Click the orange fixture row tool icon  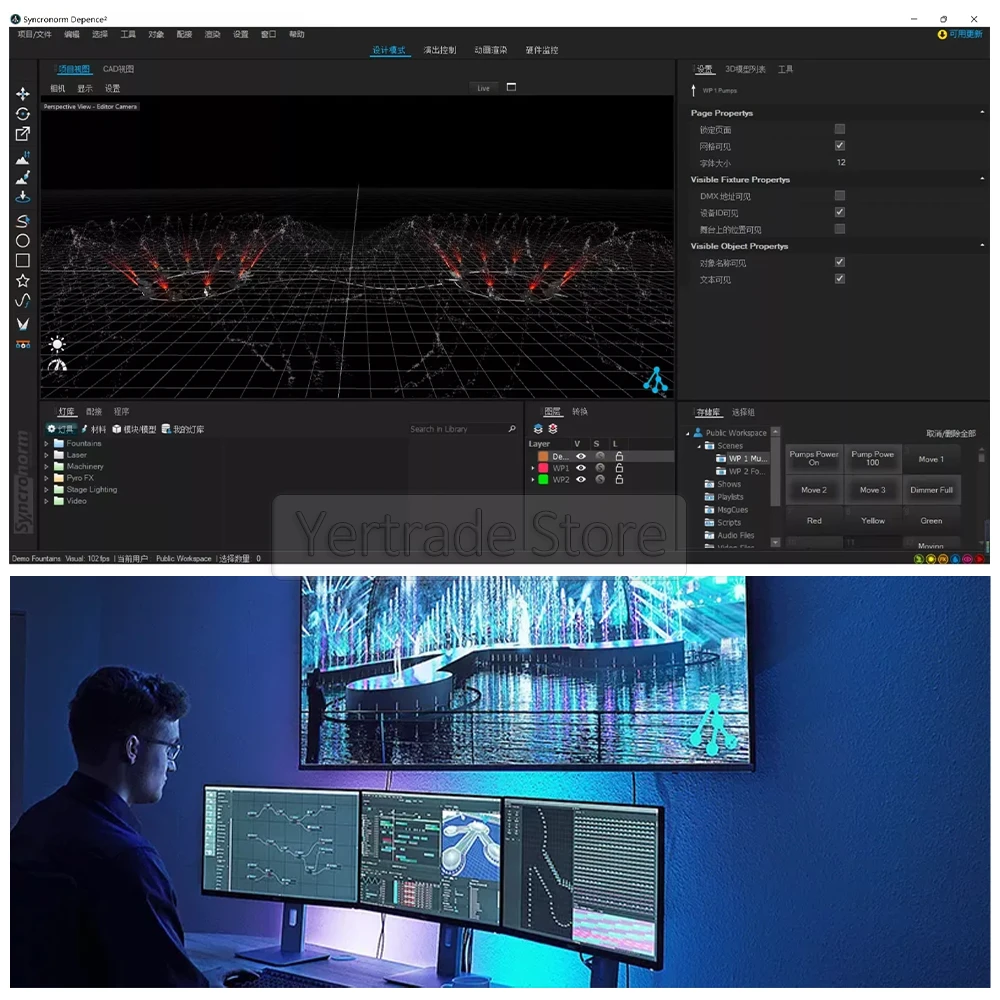[23, 344]
